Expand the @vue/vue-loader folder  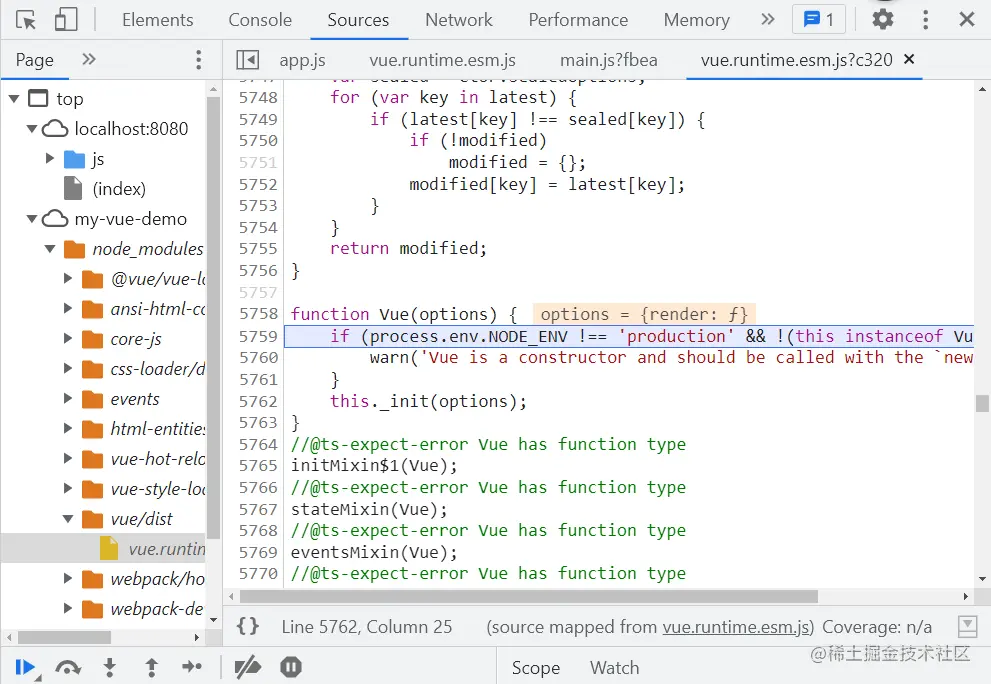[x=68, y=278]
